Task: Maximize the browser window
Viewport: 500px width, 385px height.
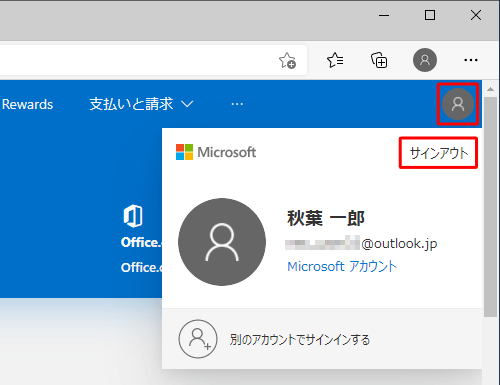Action: pyautogui.click(x=430, y=15)
